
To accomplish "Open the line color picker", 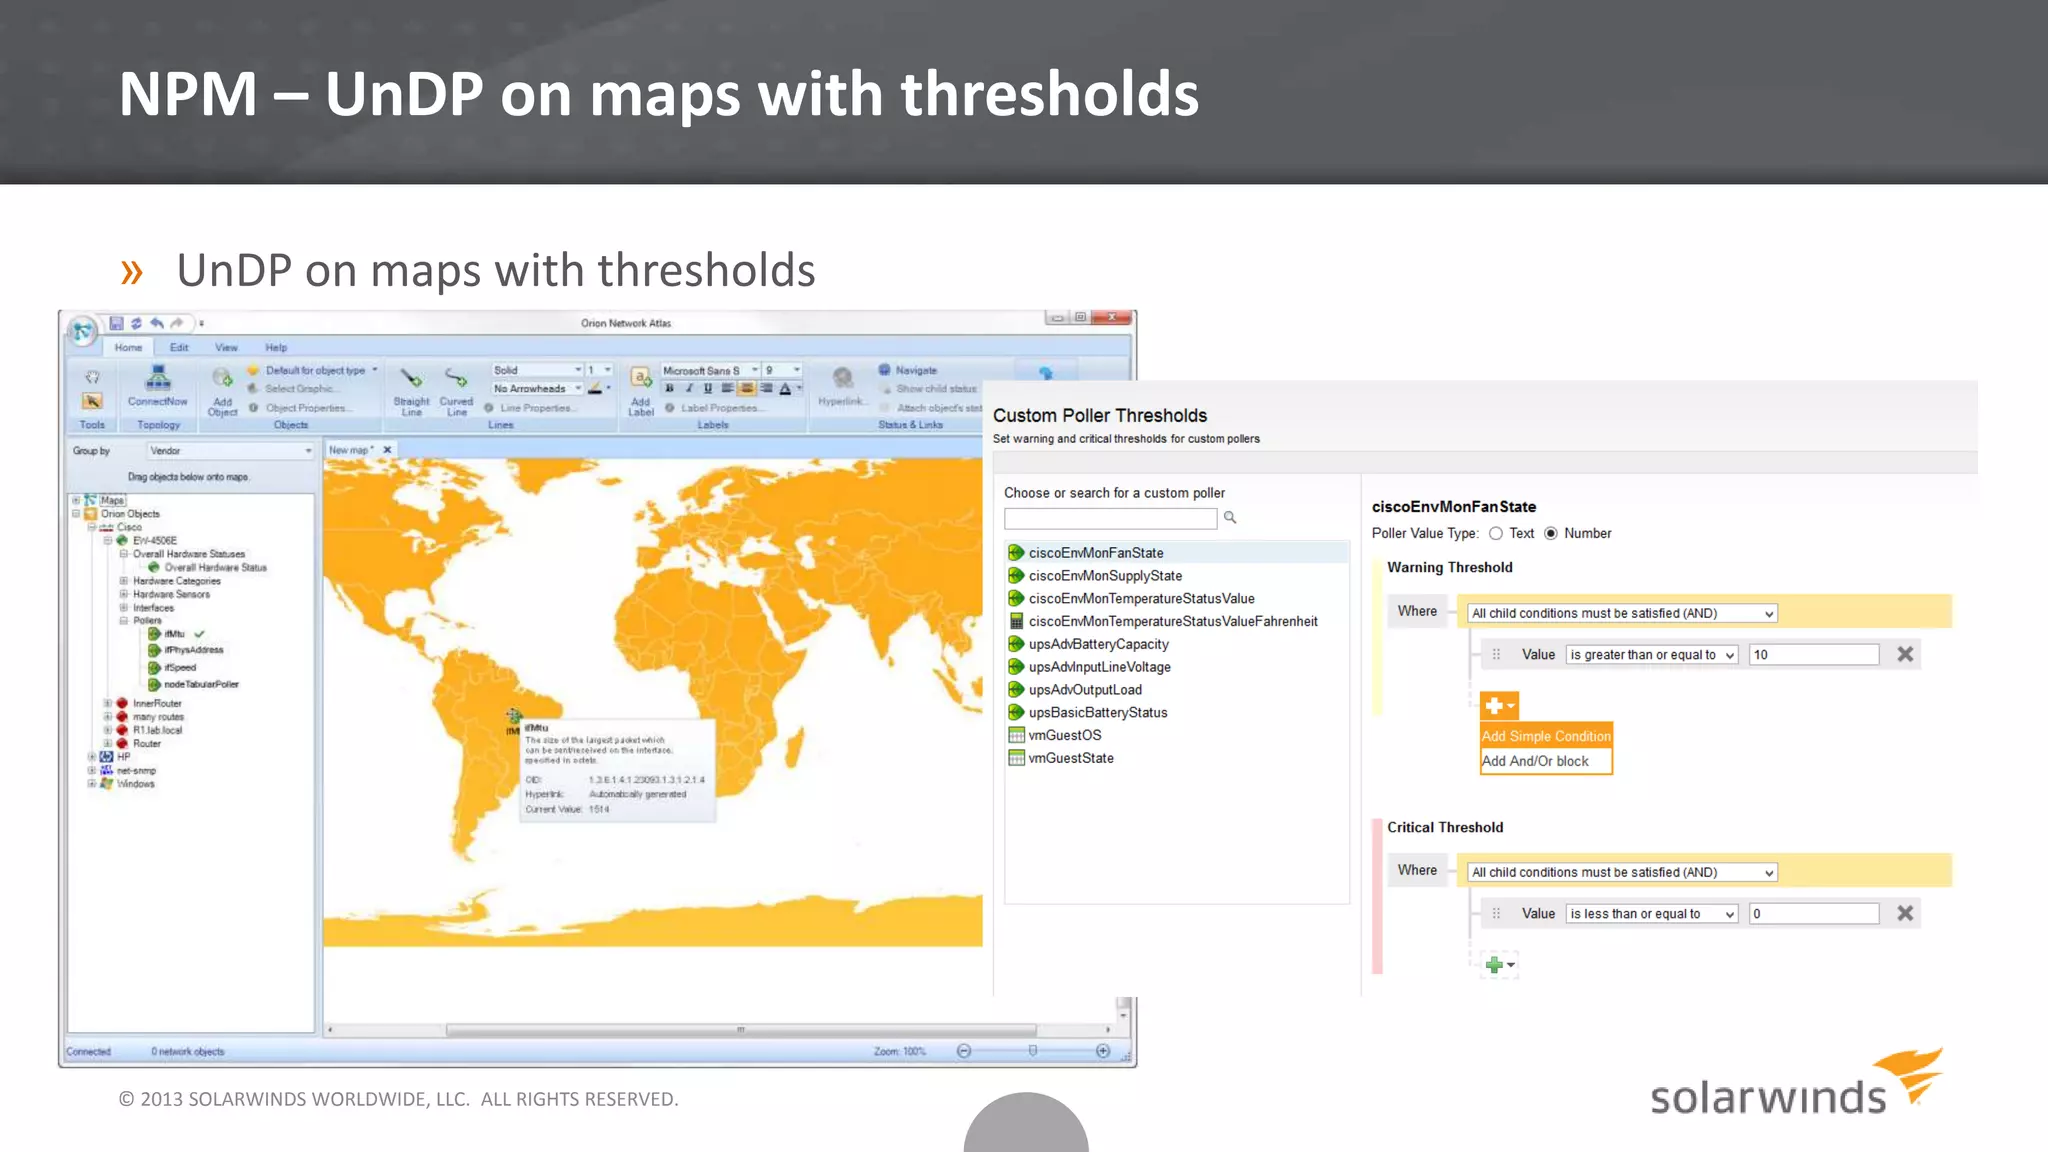I will click(599, 389).
